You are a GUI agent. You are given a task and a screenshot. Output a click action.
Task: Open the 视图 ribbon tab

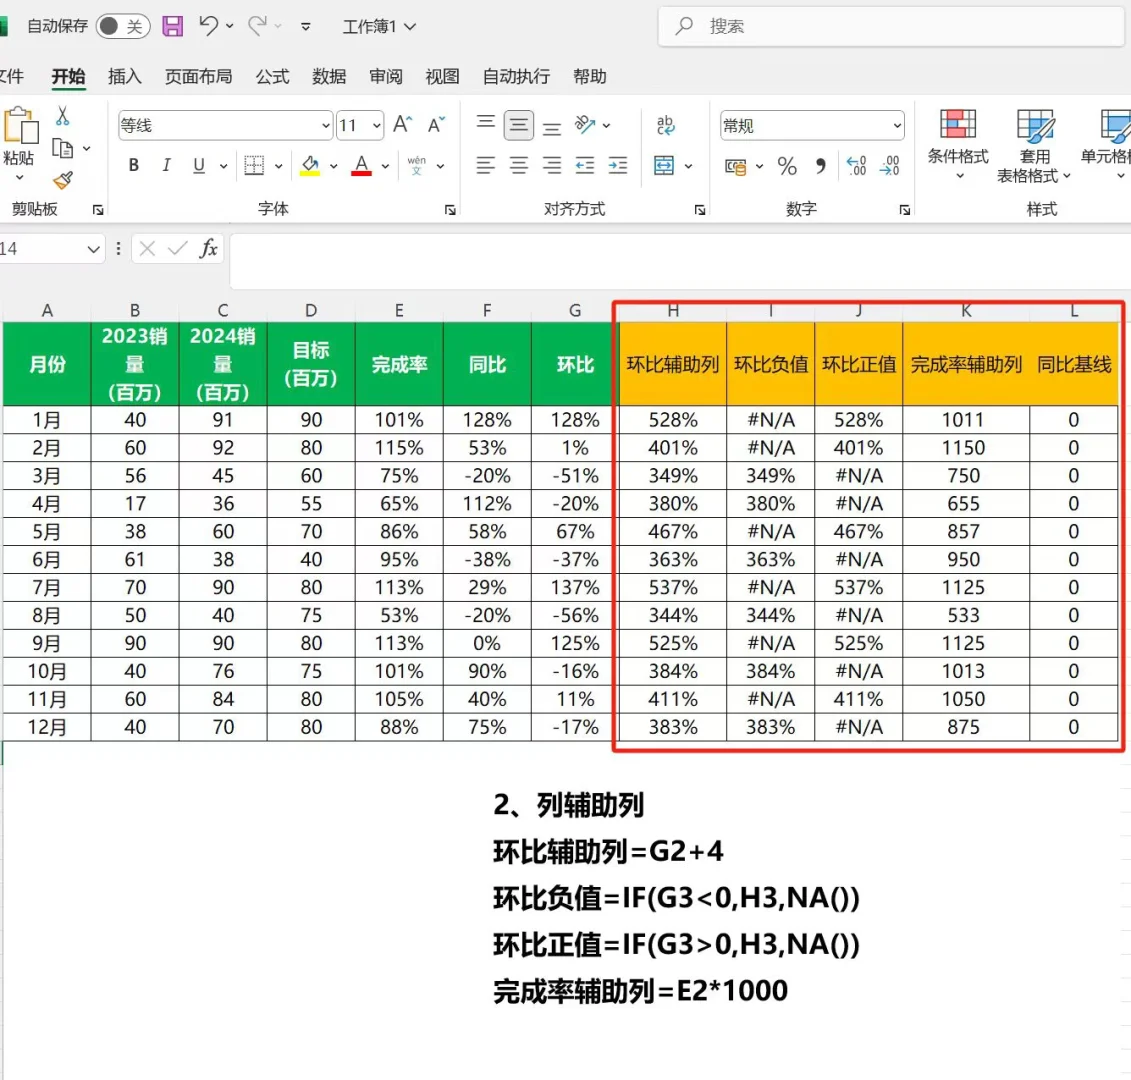click(442, 76)
